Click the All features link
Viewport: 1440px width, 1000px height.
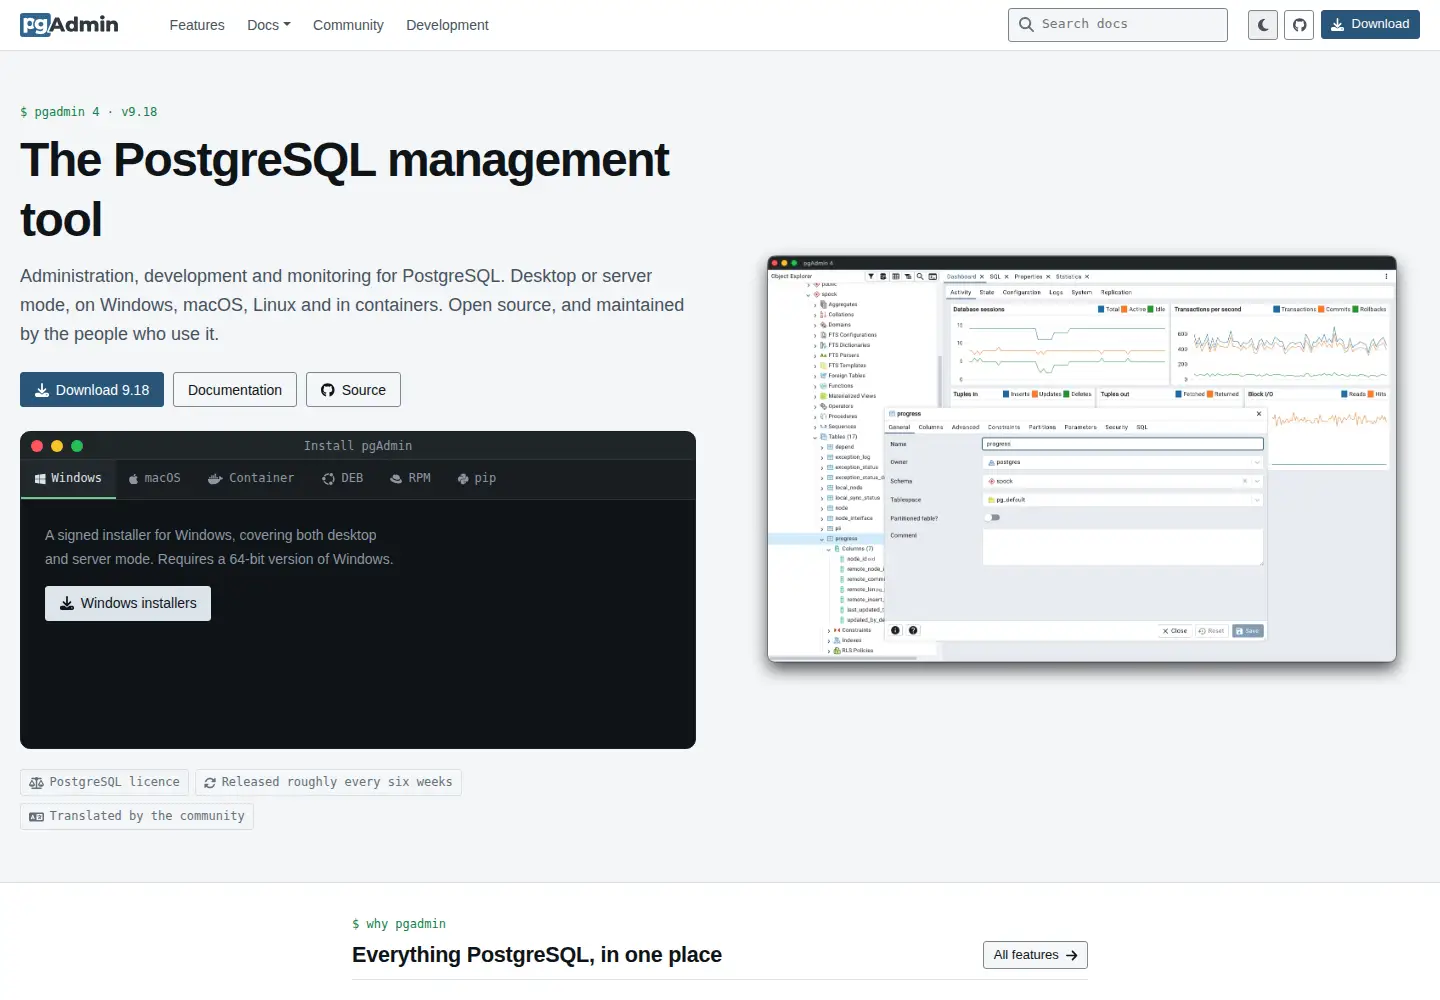pyautogui.click(x=1035, y=955)
